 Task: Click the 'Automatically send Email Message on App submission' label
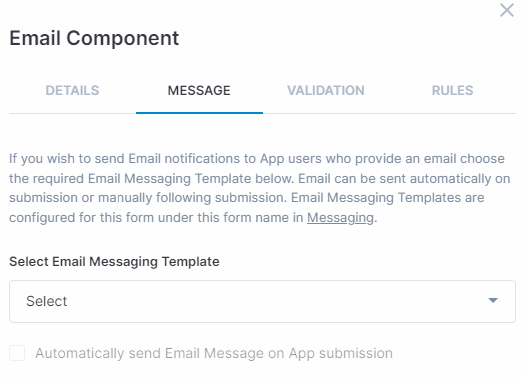(214, 353)
